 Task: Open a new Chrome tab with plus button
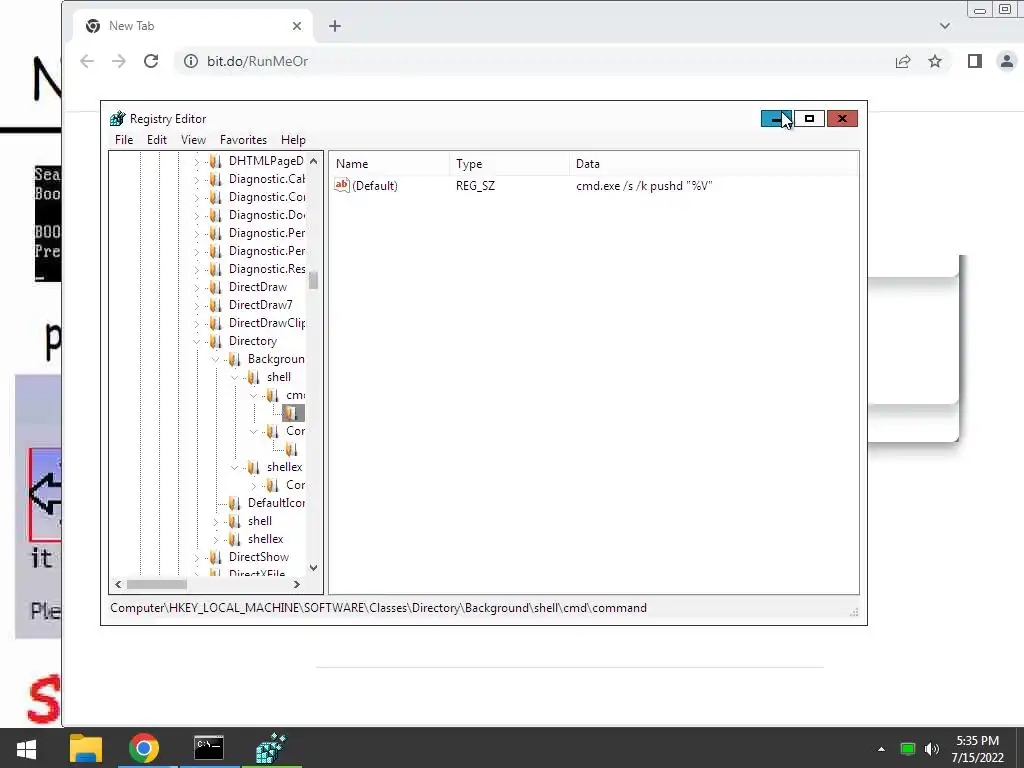tap(335, 26)
